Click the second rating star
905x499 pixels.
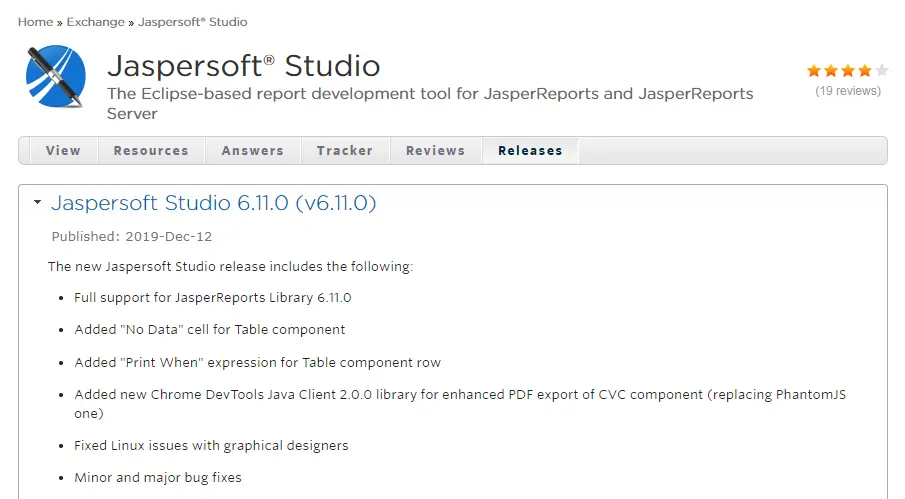(831, 71)
